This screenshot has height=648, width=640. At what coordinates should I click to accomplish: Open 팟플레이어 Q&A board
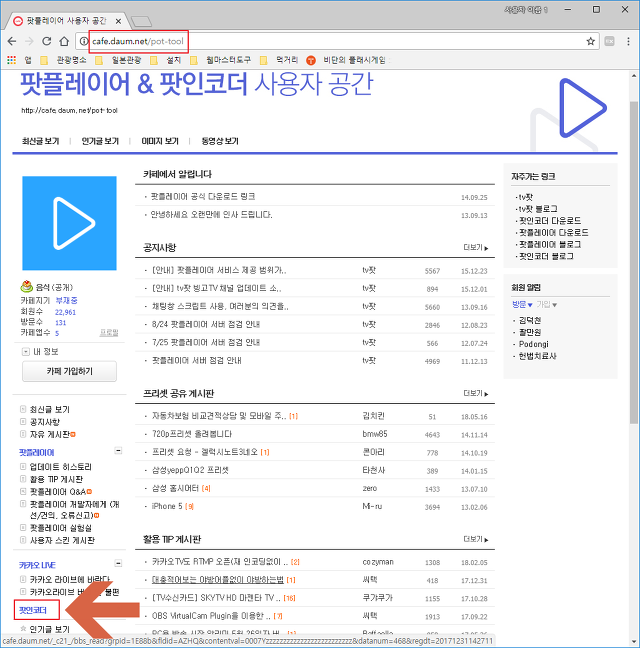58,492
